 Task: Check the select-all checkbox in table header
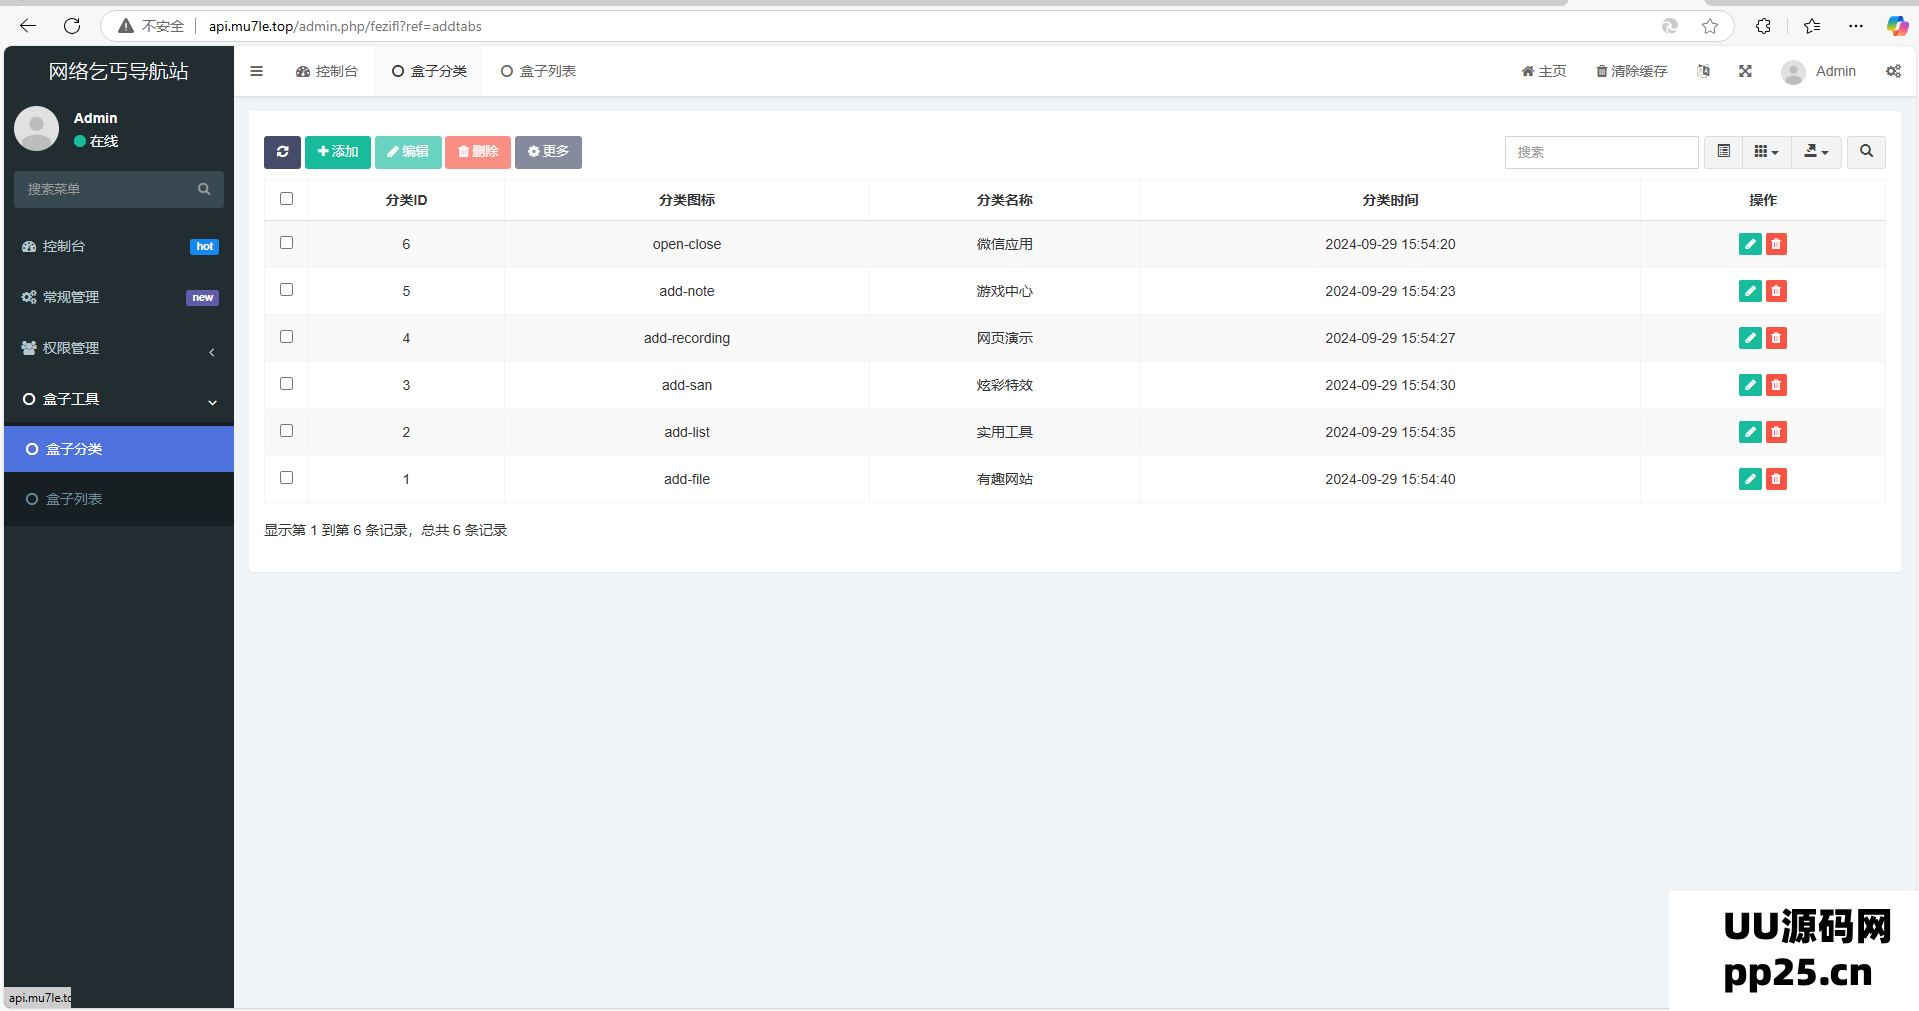pos(287,199)
